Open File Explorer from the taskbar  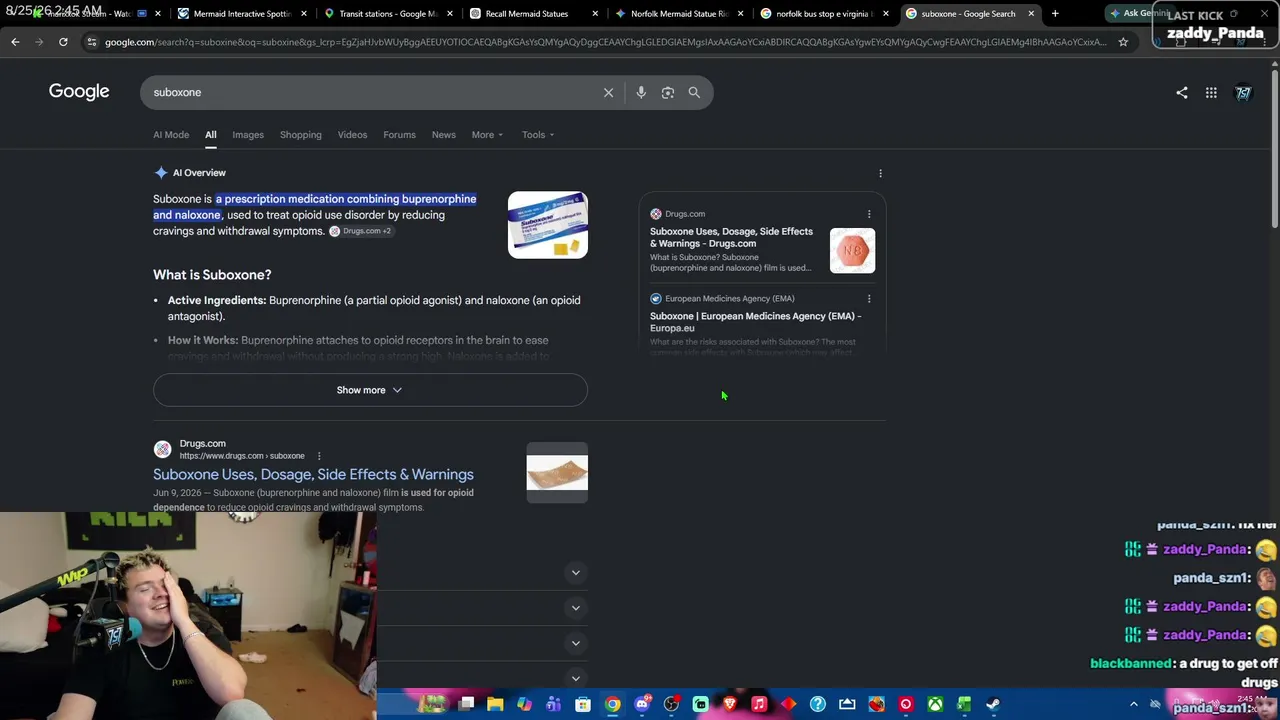(495, 704)
